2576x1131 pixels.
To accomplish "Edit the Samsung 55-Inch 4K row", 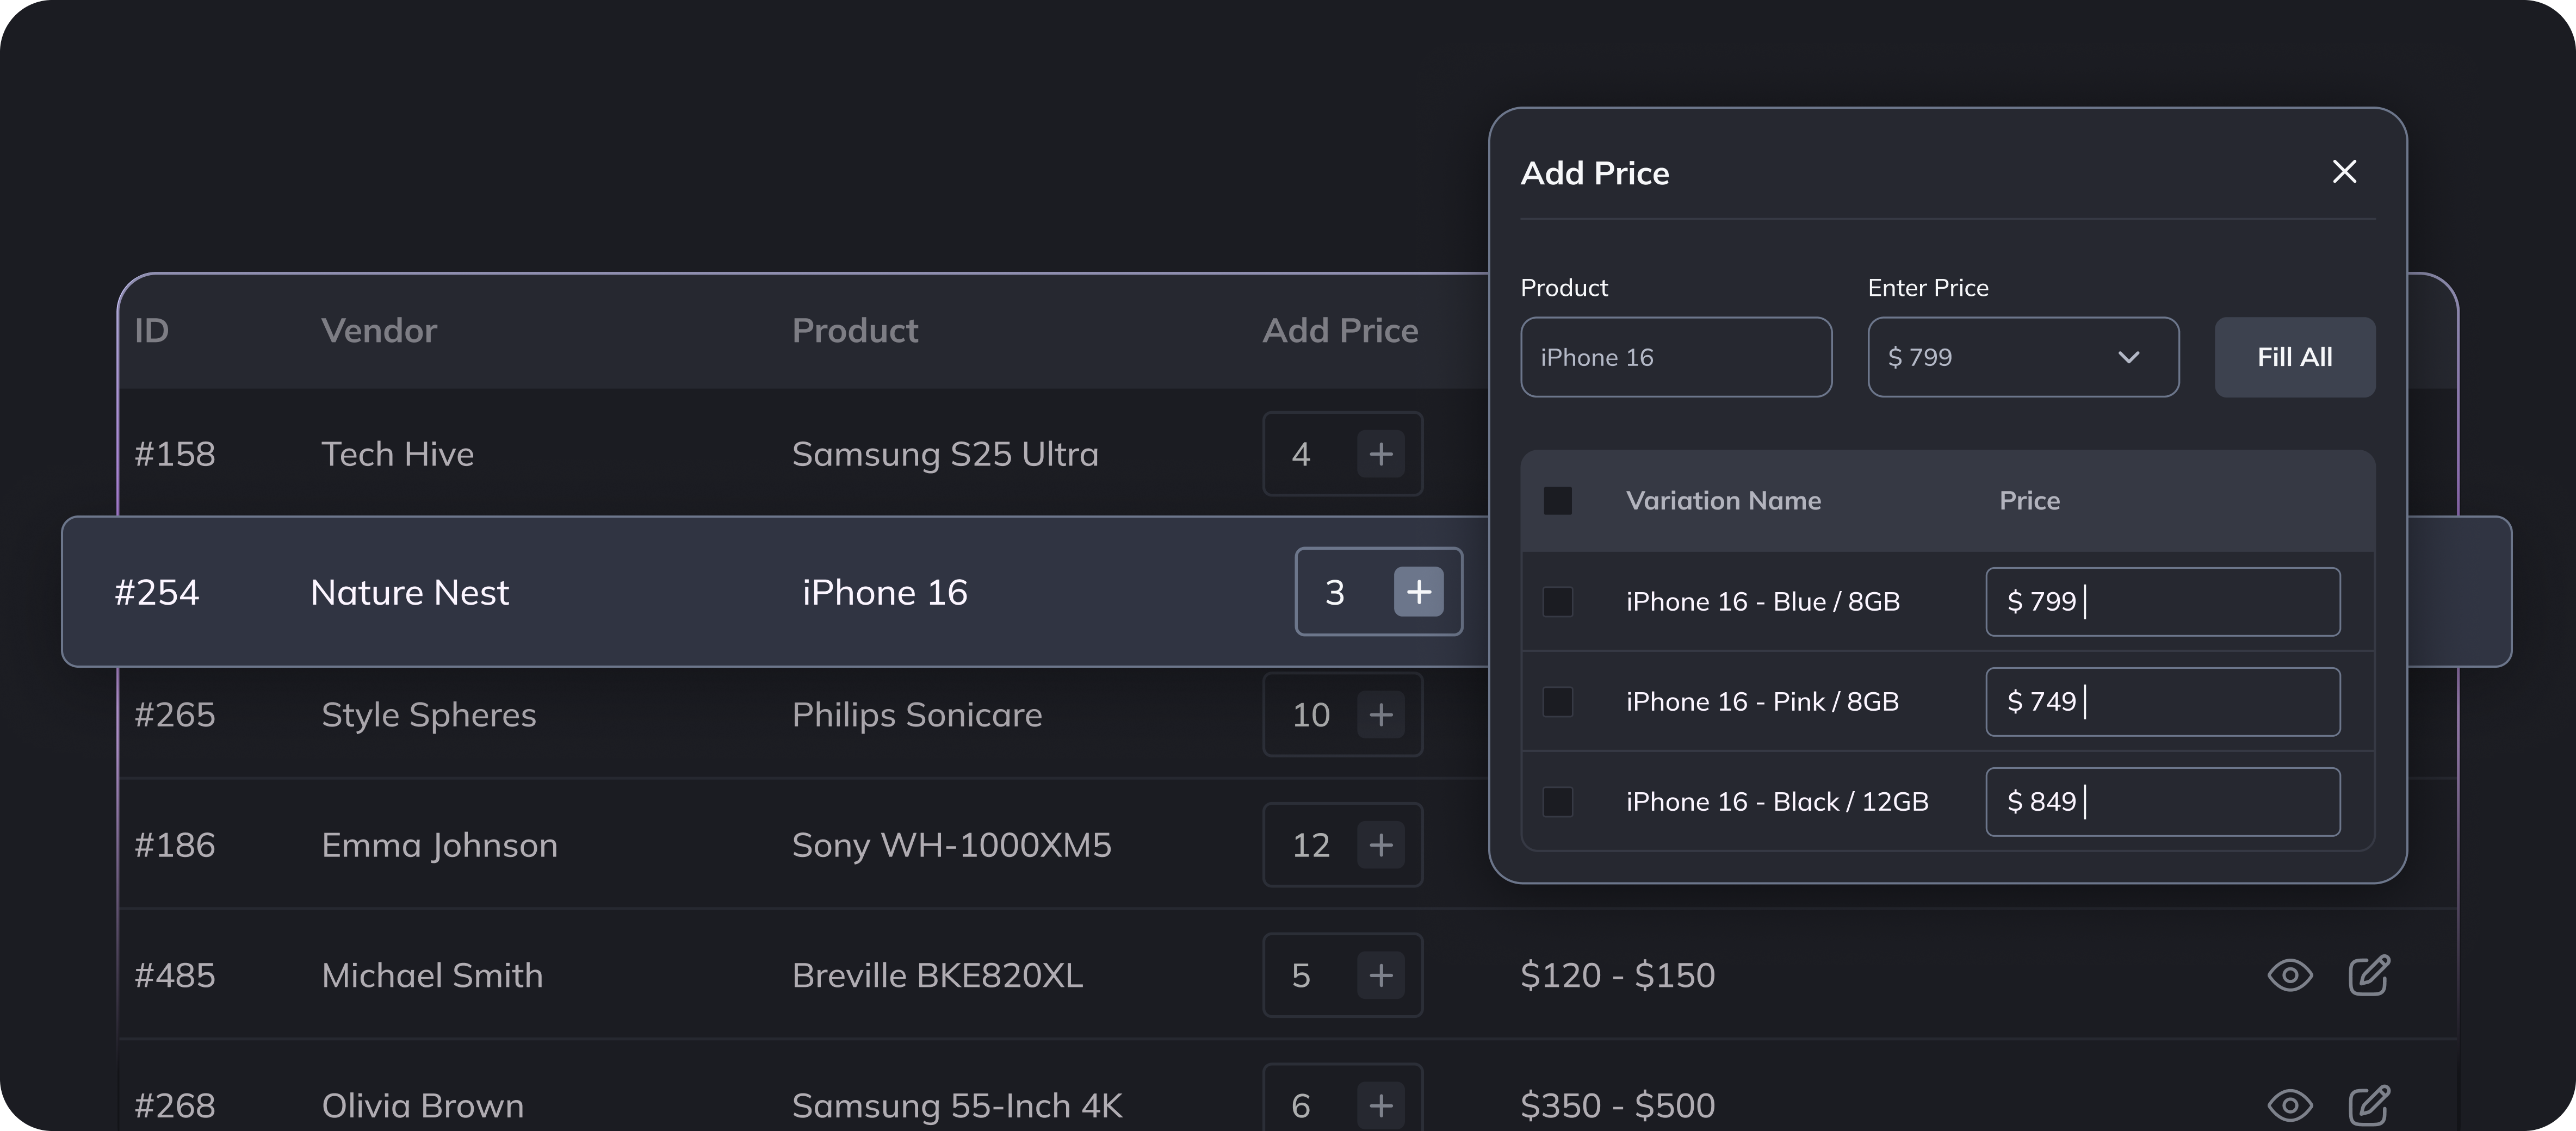I will (x=2369, y=1105).
